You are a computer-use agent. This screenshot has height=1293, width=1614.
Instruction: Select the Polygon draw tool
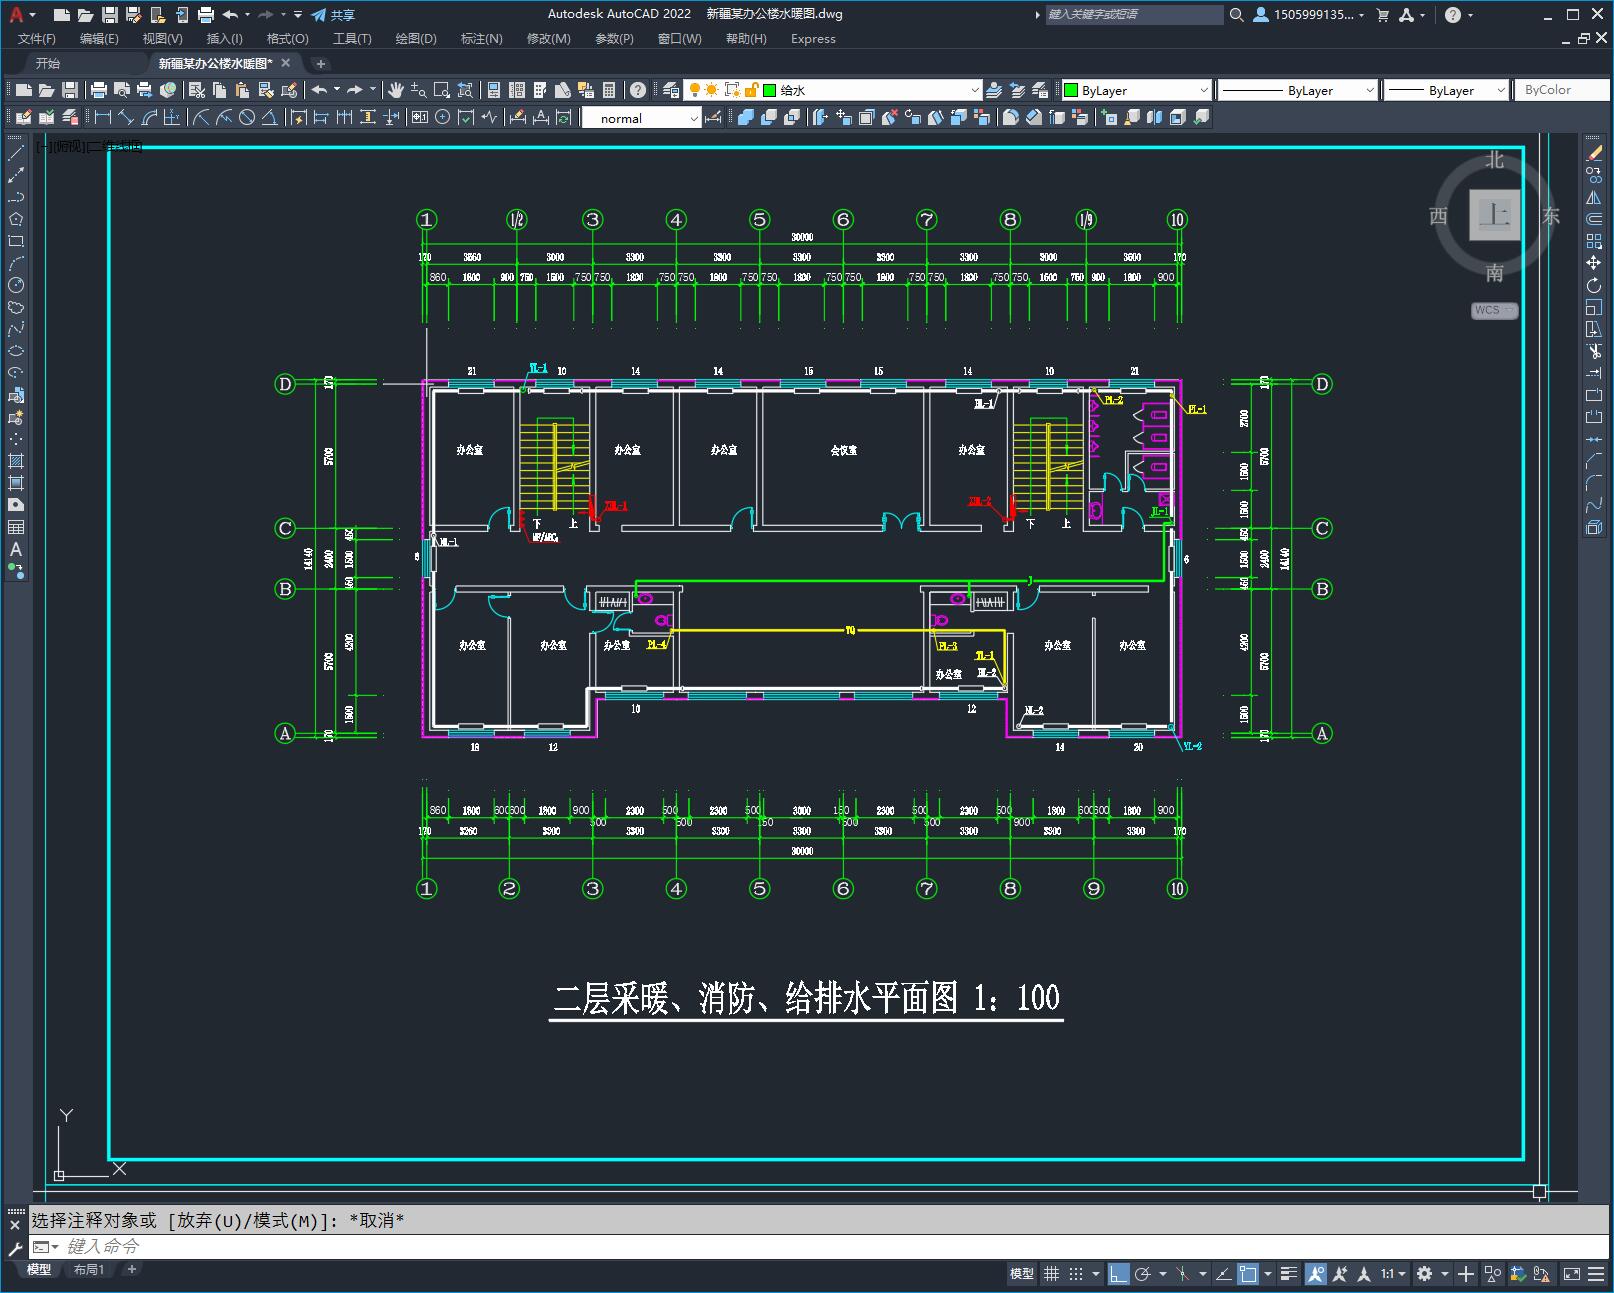16,219
